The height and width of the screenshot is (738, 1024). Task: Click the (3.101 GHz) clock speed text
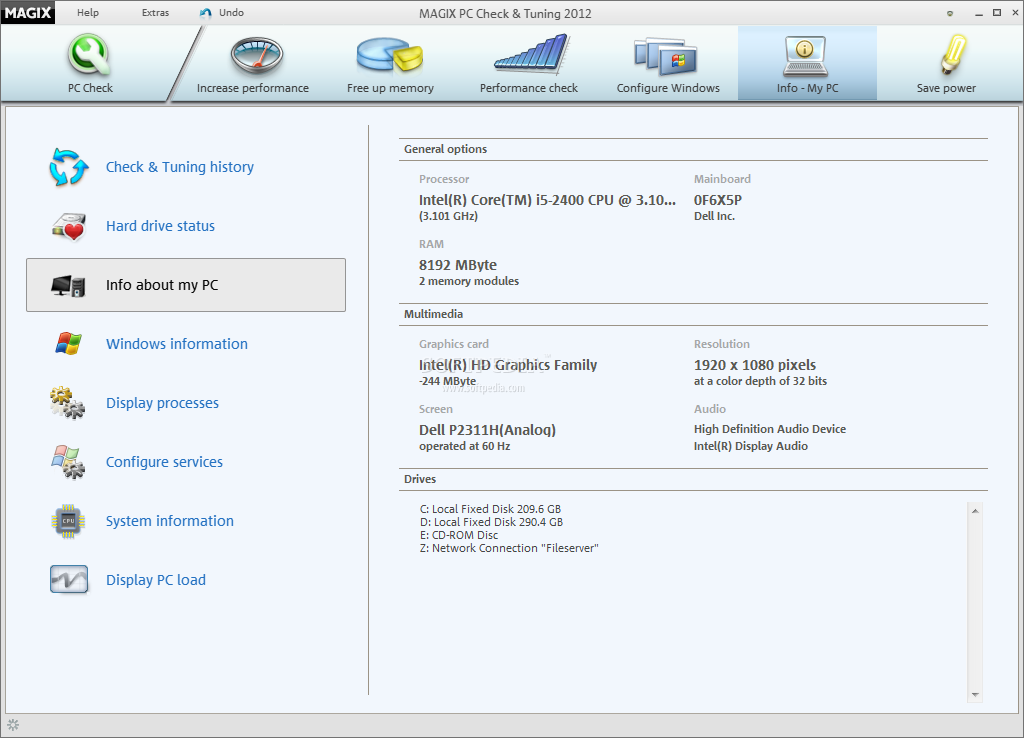click(x=448, y=216)
